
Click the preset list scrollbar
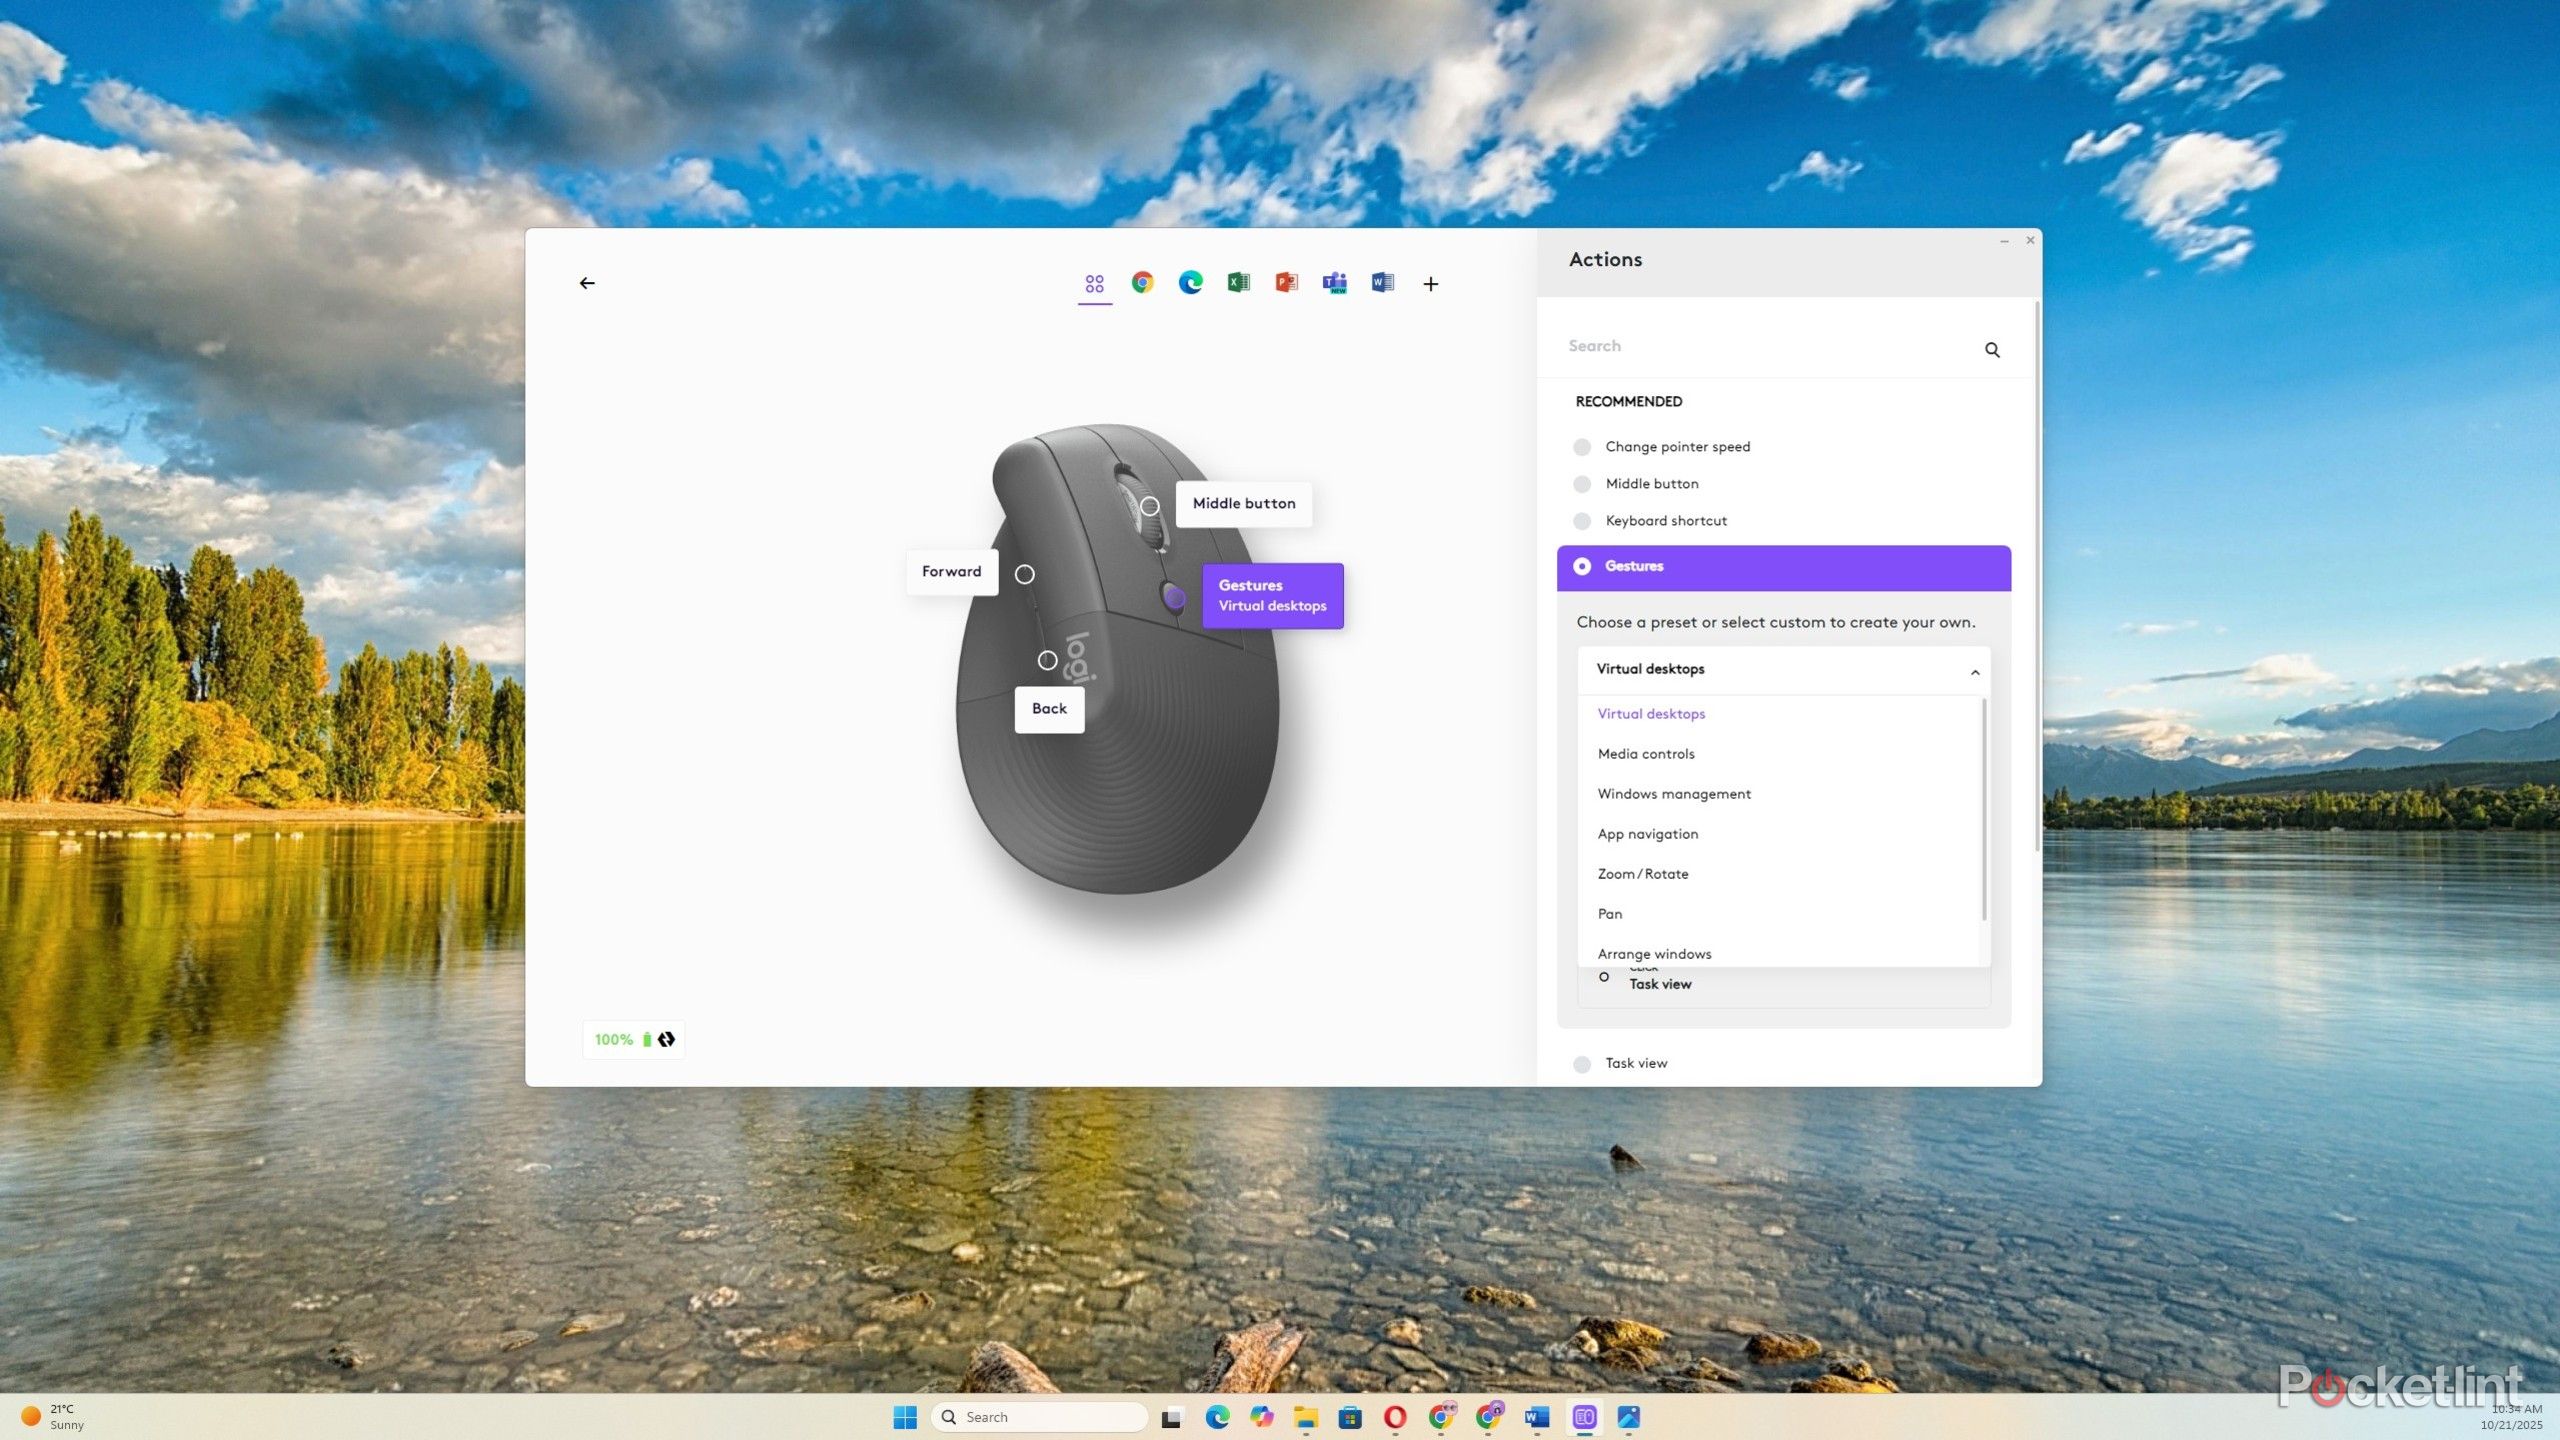tap(1984, 810)
